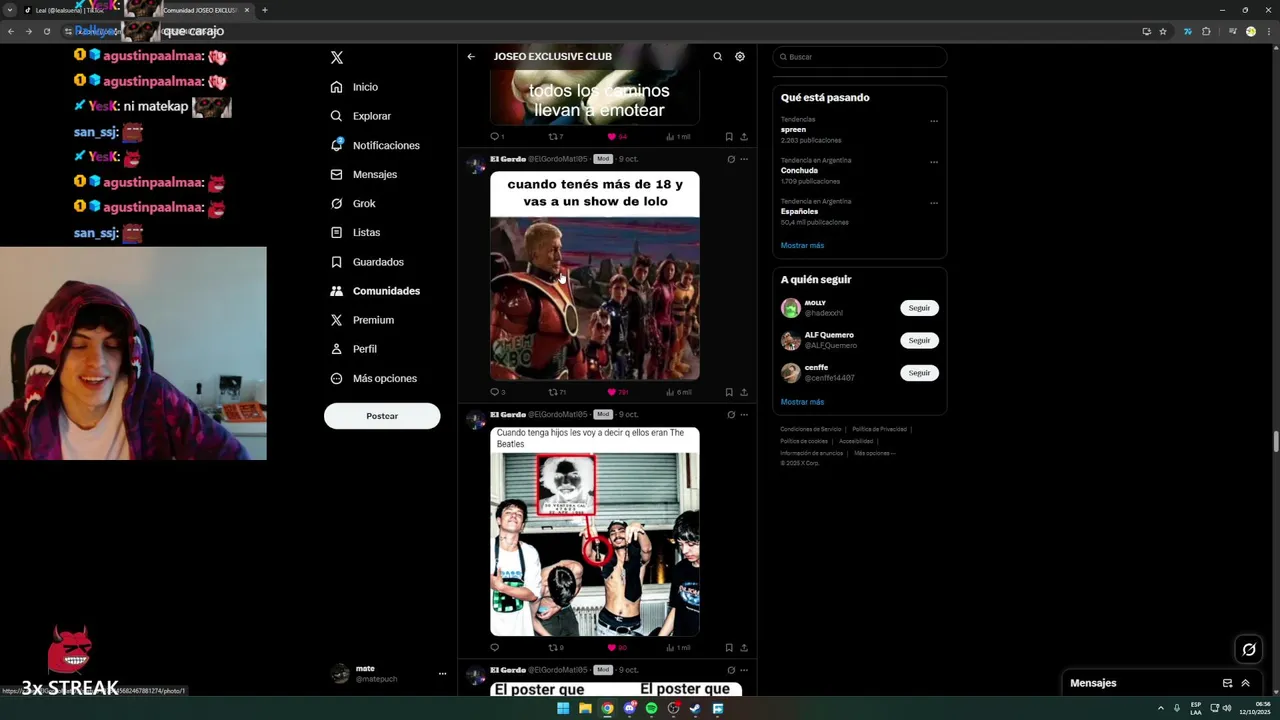
Task: Open options menu for Conchuda trend
Action: click(934, 162)
